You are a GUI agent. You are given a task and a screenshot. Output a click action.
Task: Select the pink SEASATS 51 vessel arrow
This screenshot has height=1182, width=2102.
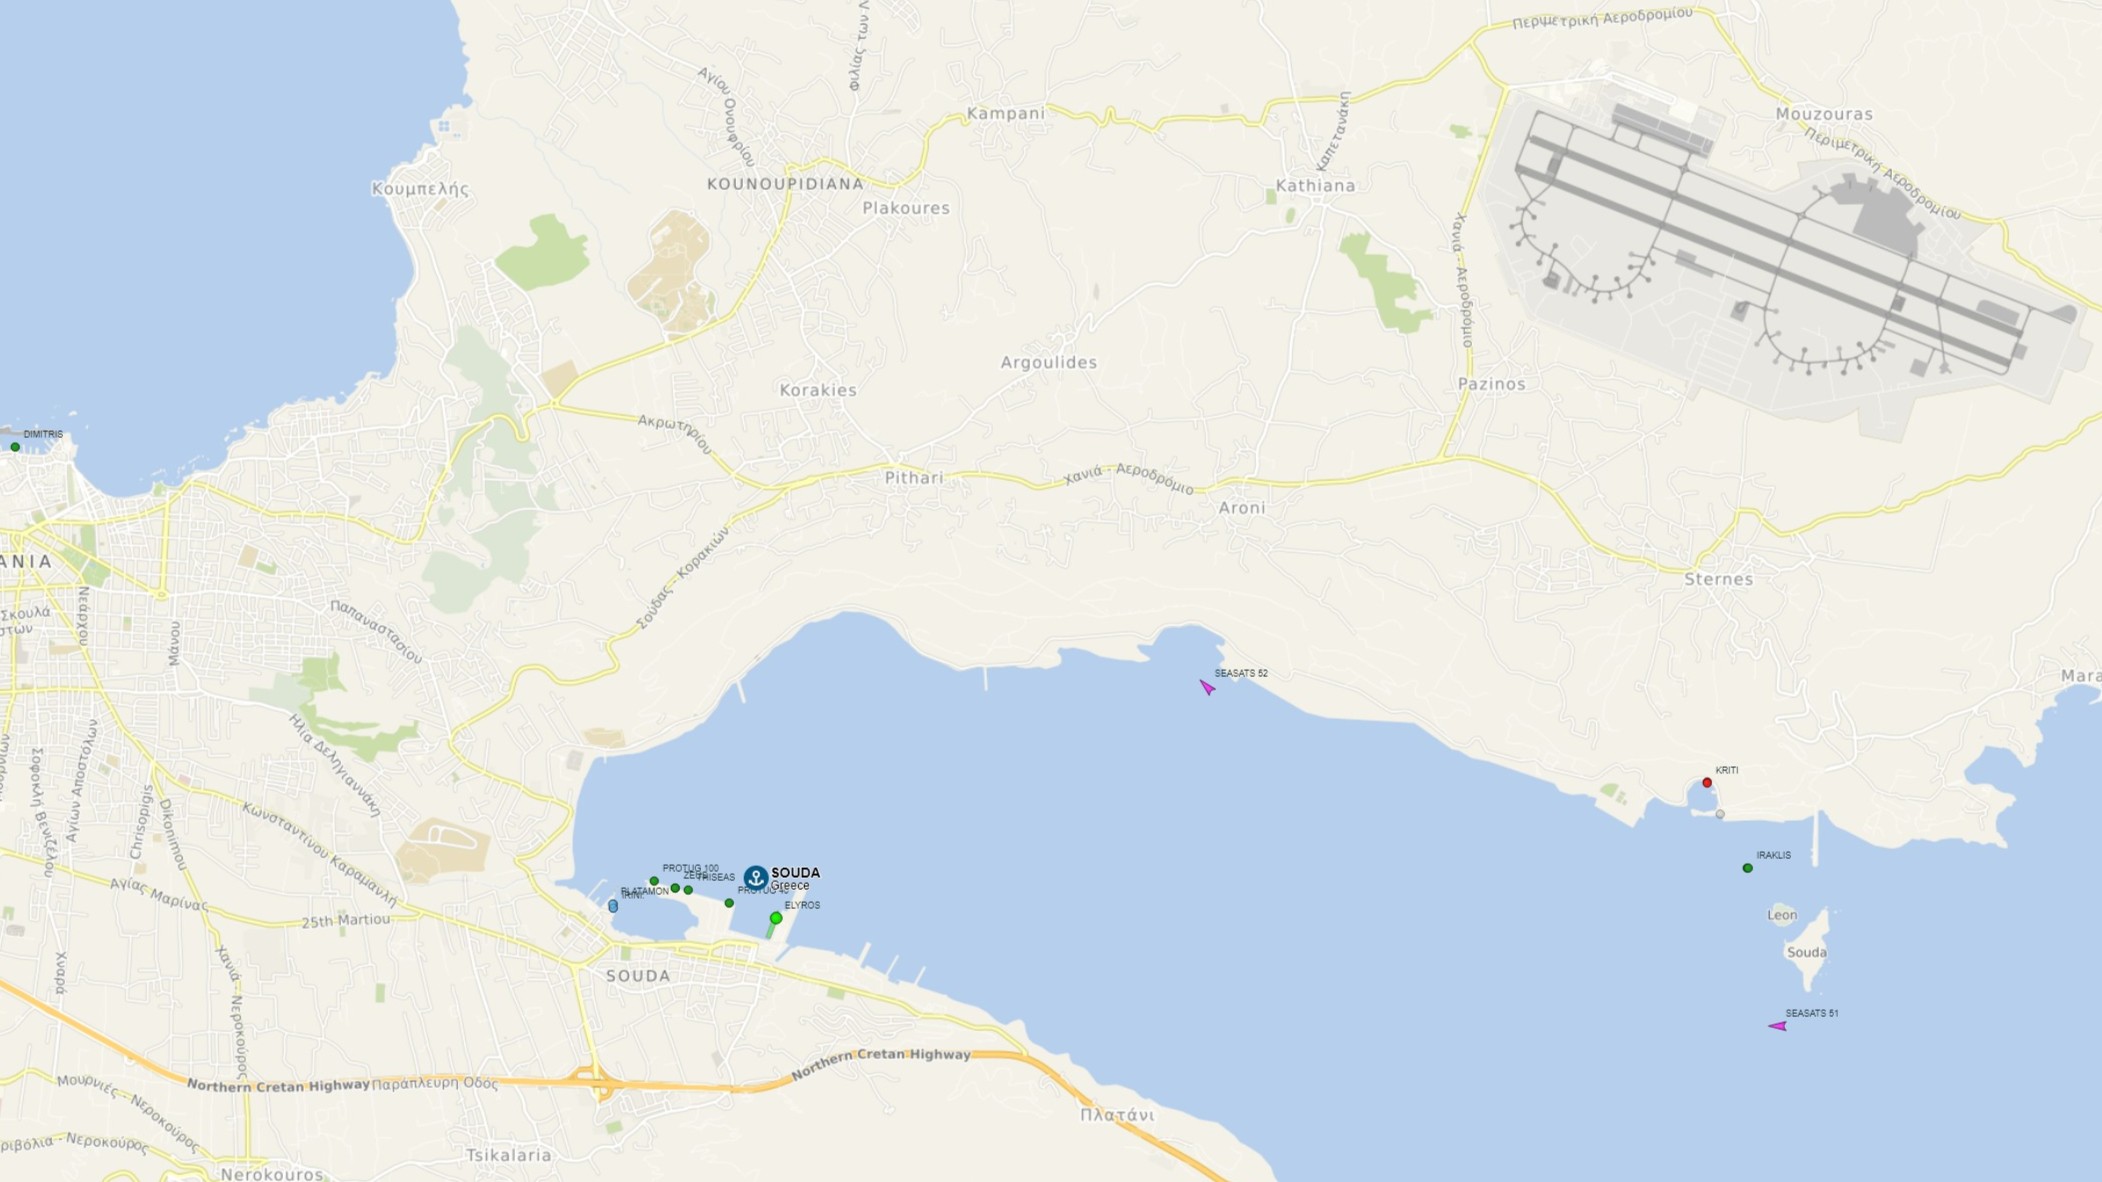pyautogui.click(x=1778, y=1026)
